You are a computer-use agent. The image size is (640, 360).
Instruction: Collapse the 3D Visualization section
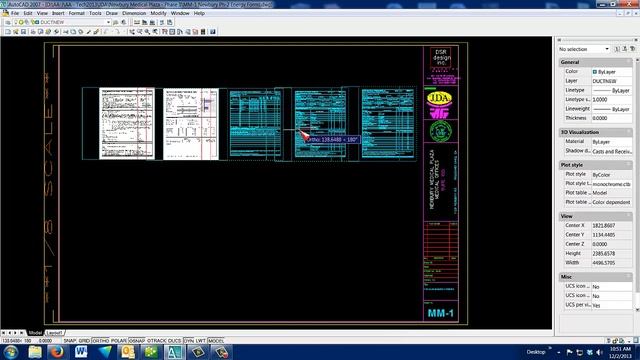(x=629, y=132)
